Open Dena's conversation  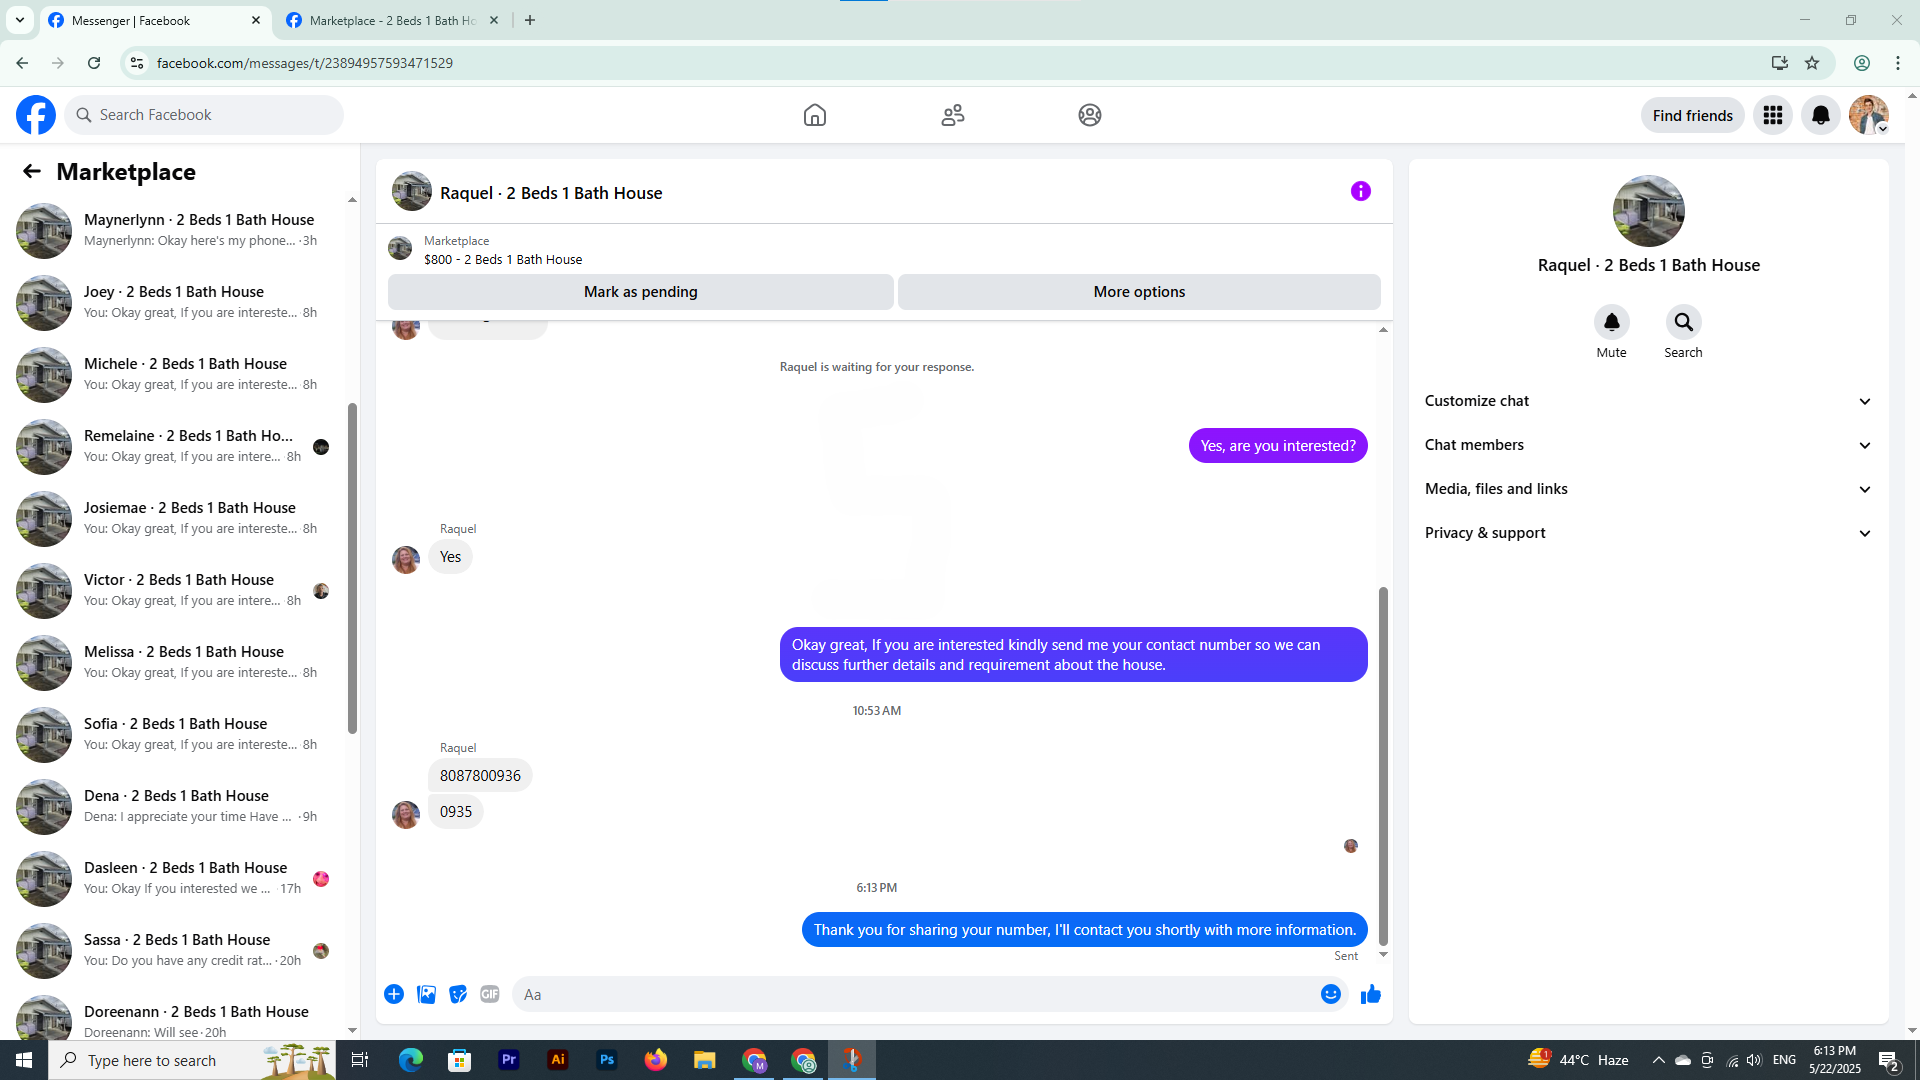point(178,806)
